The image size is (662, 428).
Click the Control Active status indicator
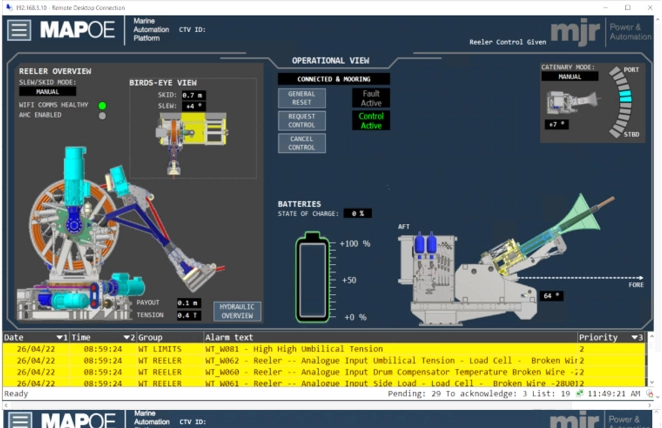(371, 120)
